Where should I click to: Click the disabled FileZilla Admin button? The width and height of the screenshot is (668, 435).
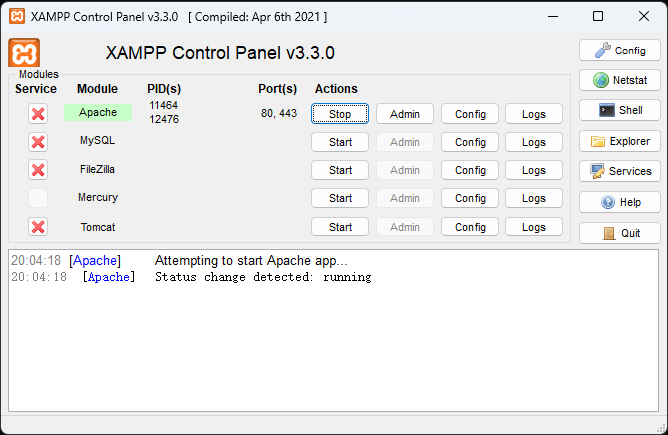click(x=405, y=170)
